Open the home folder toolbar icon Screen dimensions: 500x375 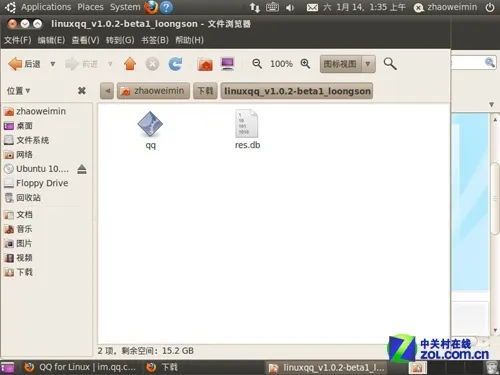[x=205, y=64]
